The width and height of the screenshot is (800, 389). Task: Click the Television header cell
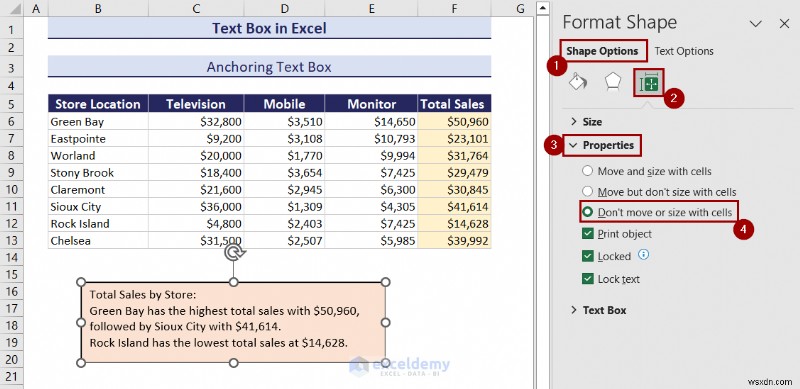[196, 104]
